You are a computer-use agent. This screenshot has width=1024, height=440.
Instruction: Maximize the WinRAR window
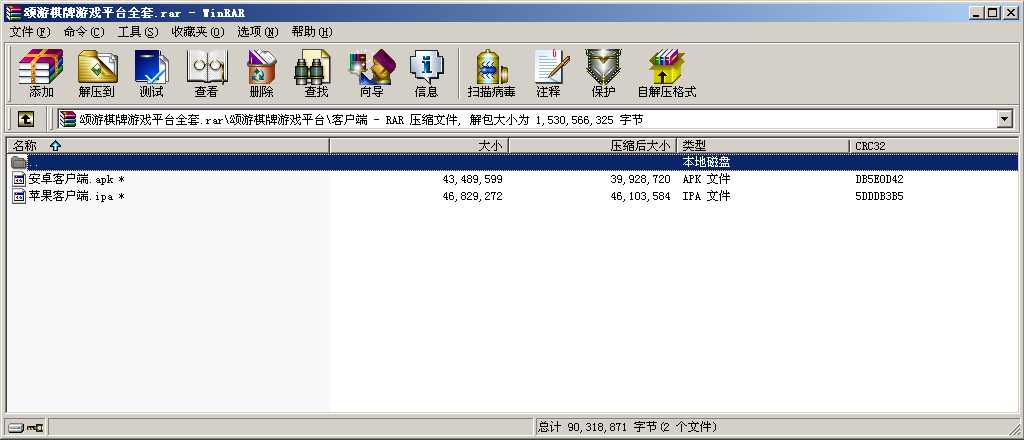pos(991,12)
